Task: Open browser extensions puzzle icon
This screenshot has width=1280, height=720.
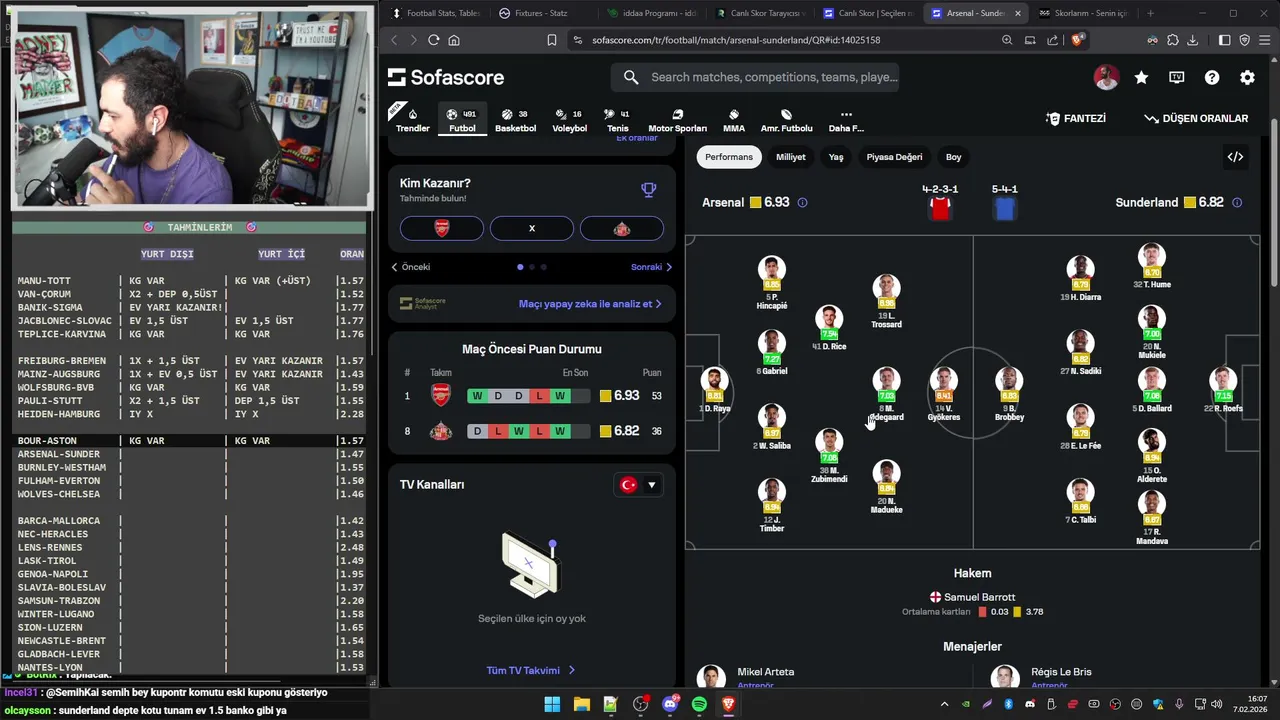Action: coord(1173,40)
